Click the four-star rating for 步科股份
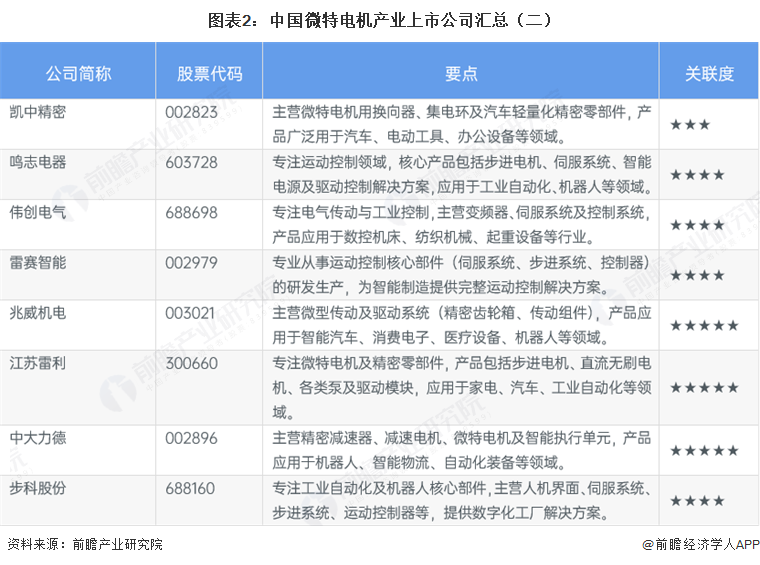The width and height of the screenshot is (760, 565). coord(697,501)
